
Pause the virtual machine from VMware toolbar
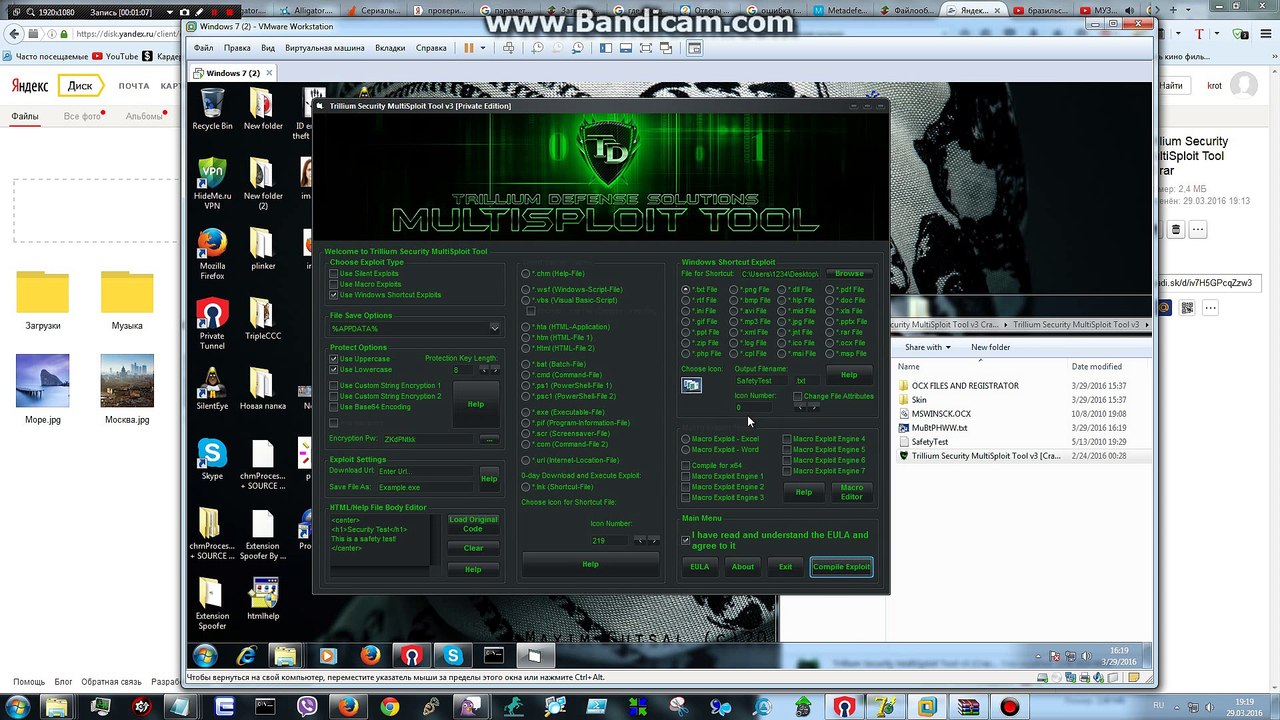point(468,48)
